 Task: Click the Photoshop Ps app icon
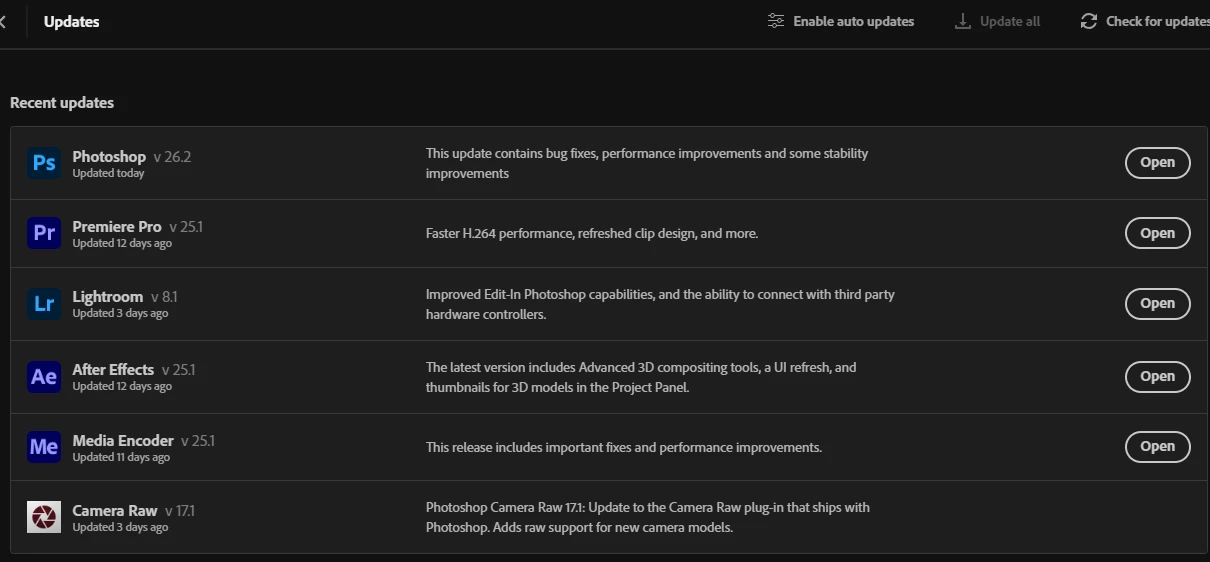[x=44, y=163]
